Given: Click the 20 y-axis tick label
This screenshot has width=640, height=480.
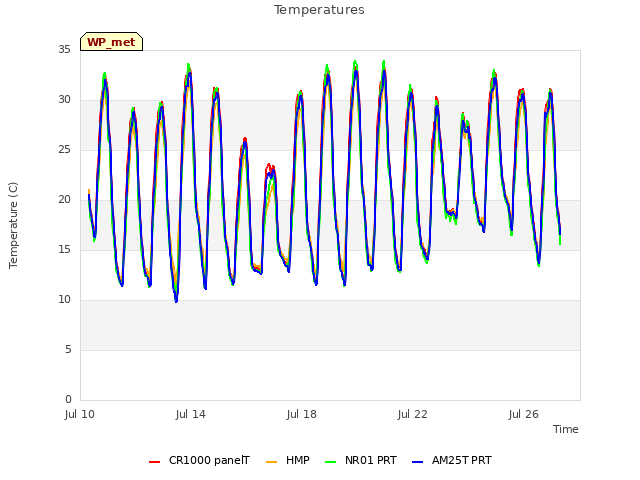Looking at the screenshot, I should click(64, 200).
